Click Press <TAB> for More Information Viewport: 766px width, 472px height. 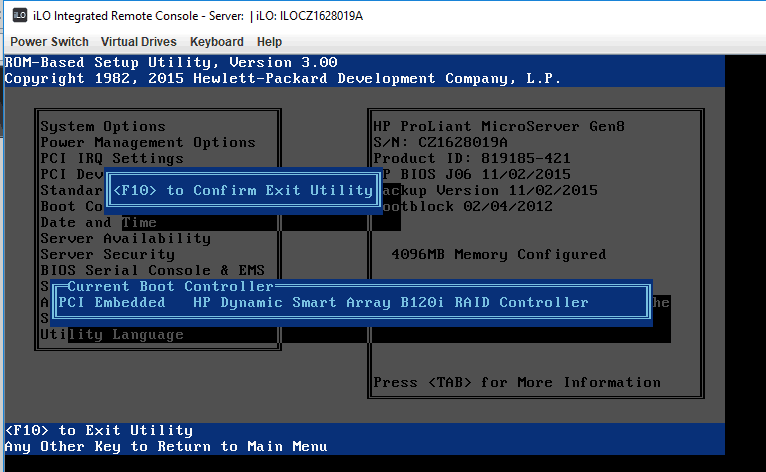pos(517,383)
